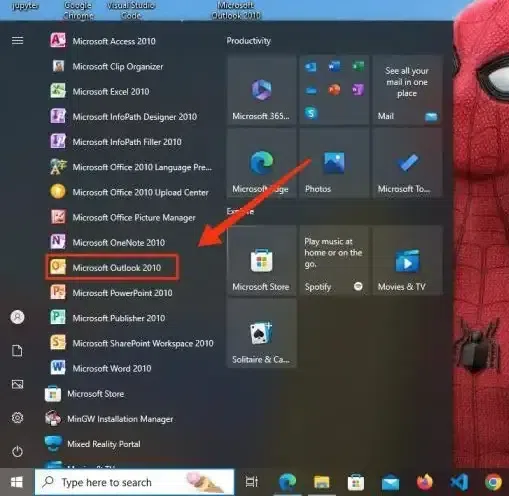This screenshot has width=509, height=496.
Task: Click the Excel icon in Office folder tile
Action: tap(358, 66)
